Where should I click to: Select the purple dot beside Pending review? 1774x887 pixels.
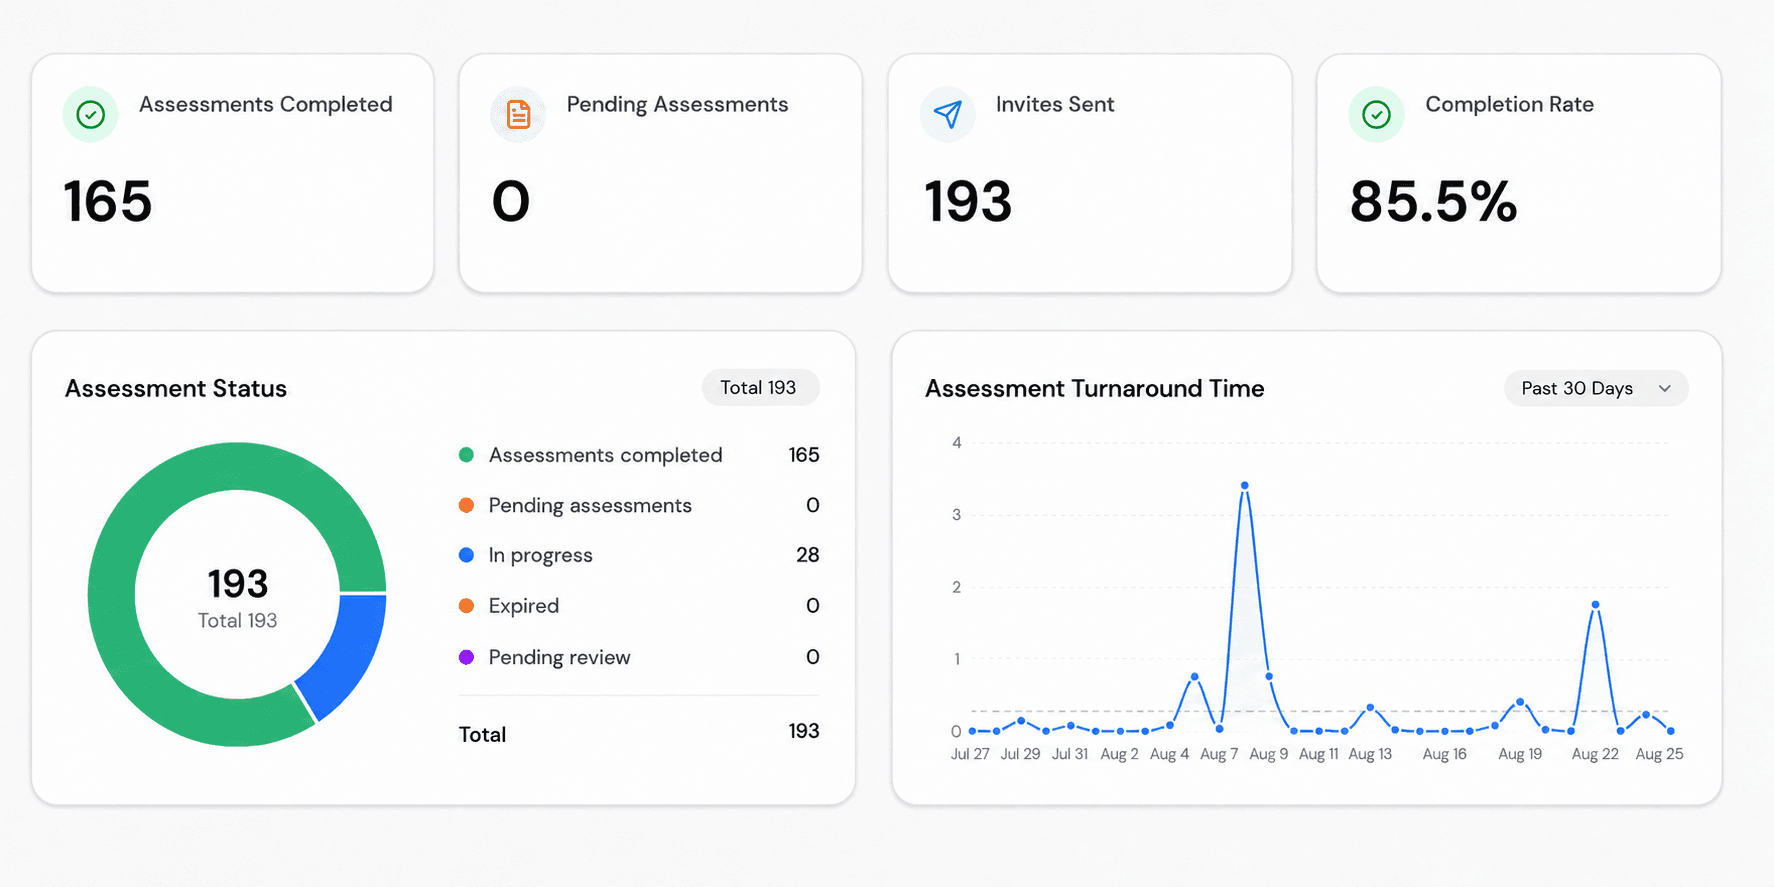[466, 657]
